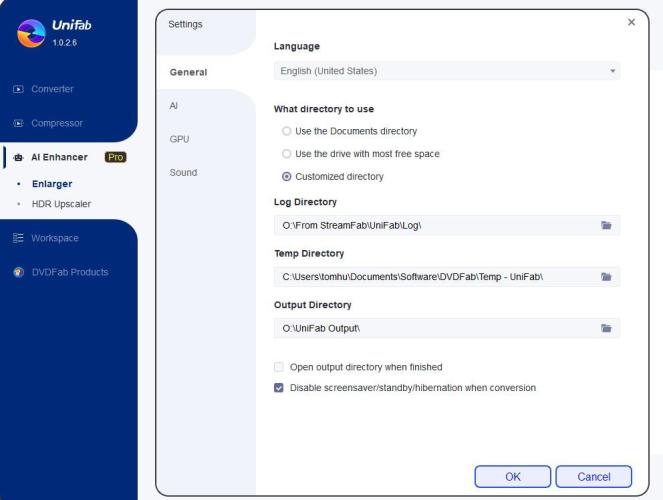Click the Workspace list icon
Viewport: 663px width, 500px height.
point(18,238)
